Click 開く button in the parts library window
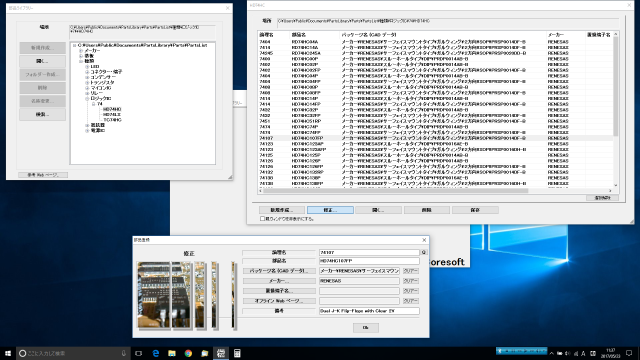The height and width of the screenshot is (360, 640). click(42, 61)
